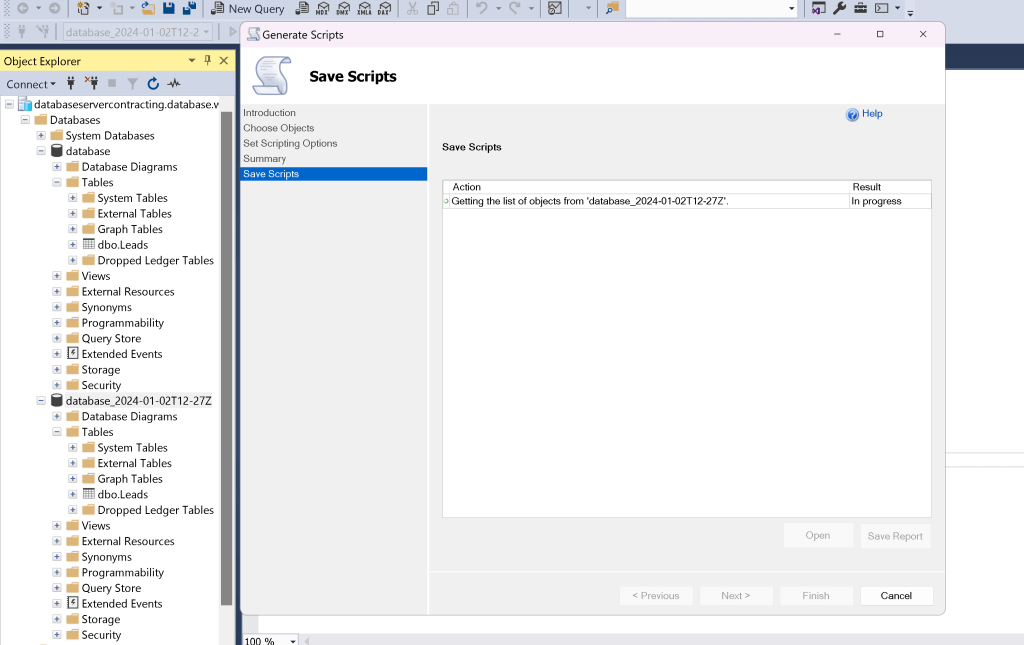
Task: Open the Connect dropdown in Object Explorer
Action: (x=31, y=84)
